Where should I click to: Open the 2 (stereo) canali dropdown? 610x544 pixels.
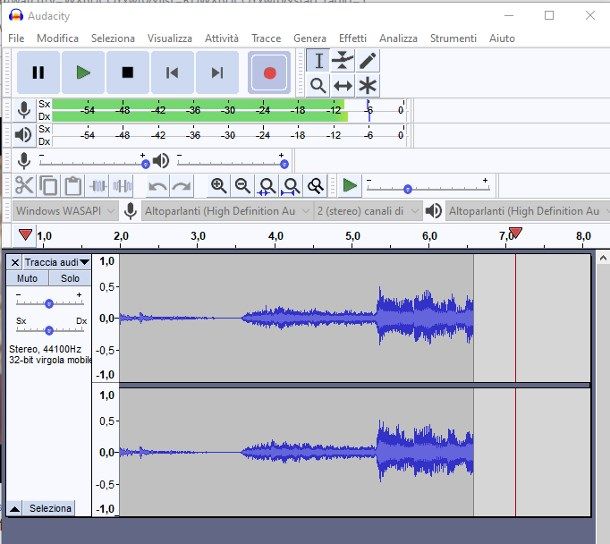pyautogui.click(x=368, y=211)
